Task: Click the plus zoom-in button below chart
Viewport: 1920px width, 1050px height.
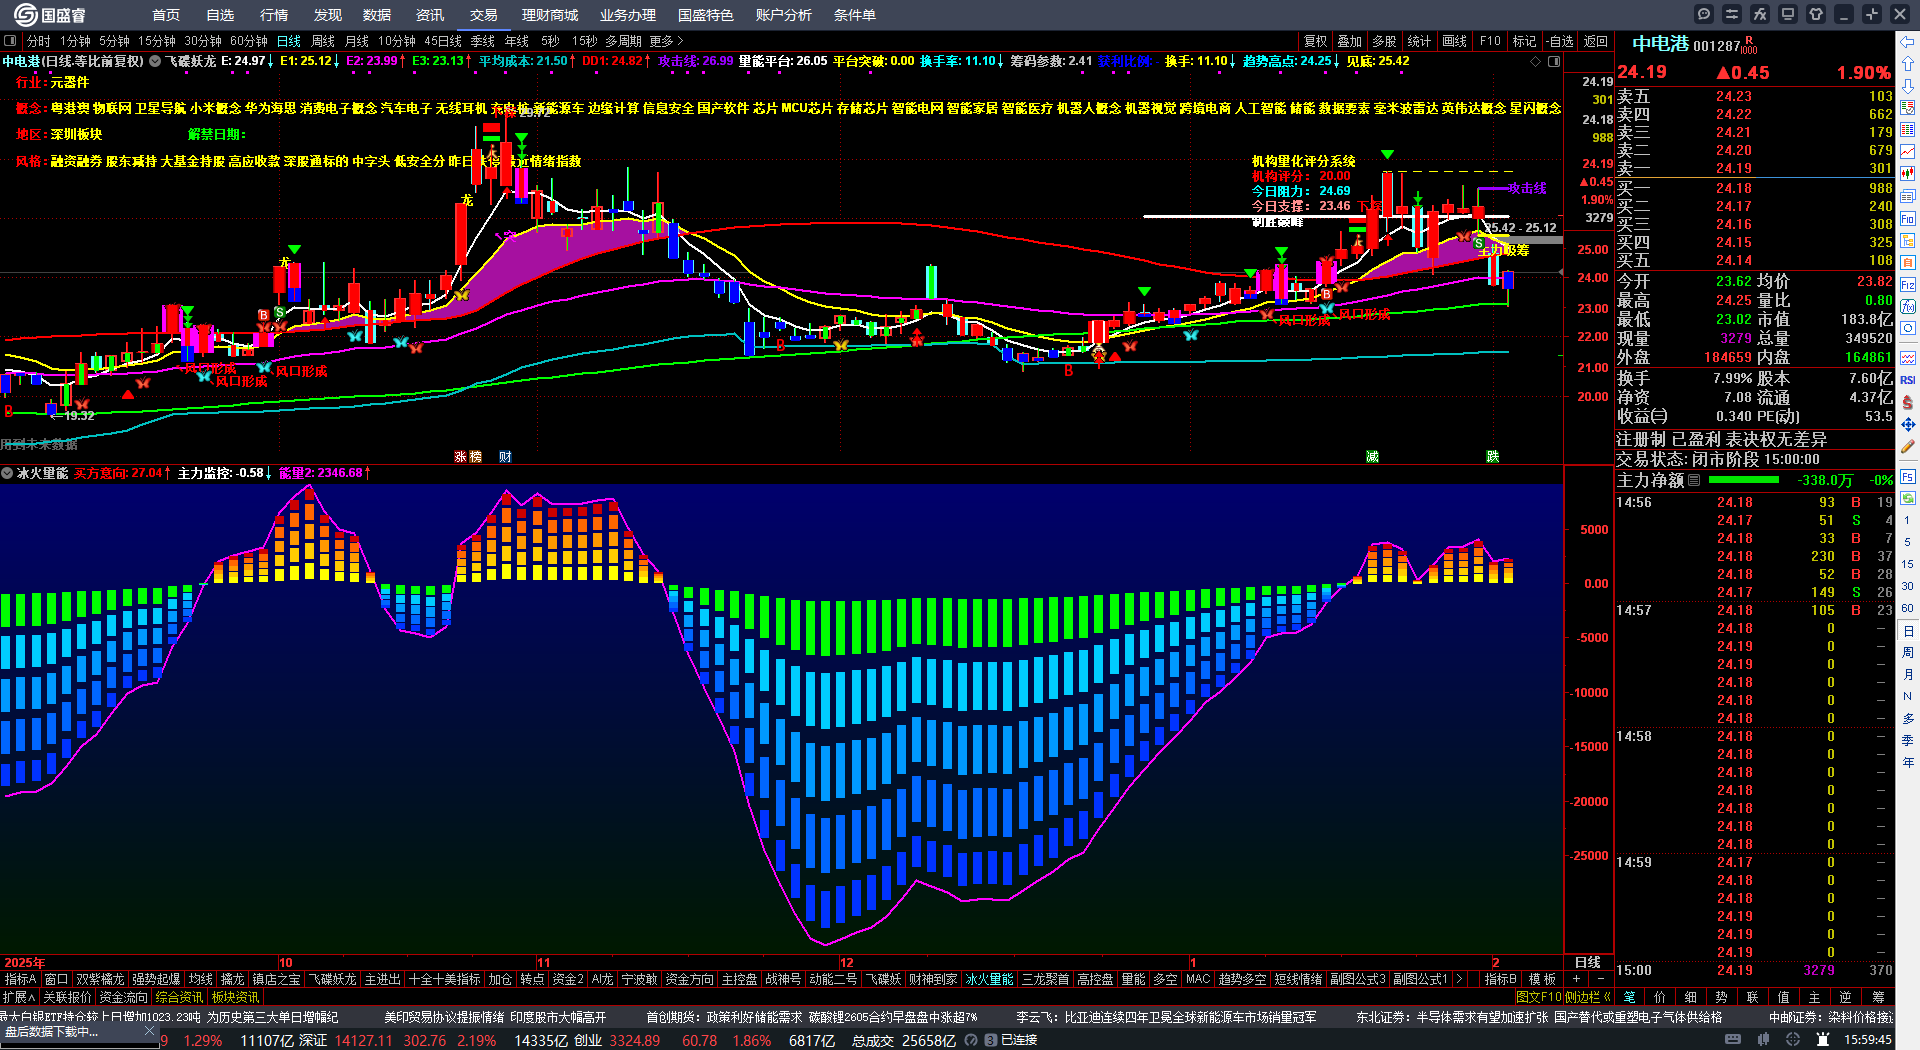Action: coord(1576,979)
